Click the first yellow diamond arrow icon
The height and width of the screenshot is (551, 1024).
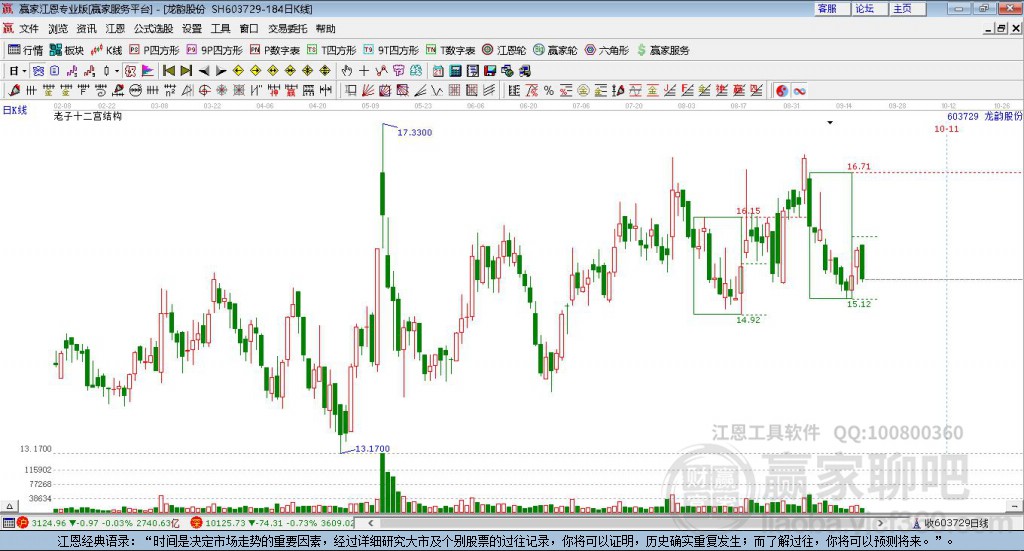coord(238,71)
